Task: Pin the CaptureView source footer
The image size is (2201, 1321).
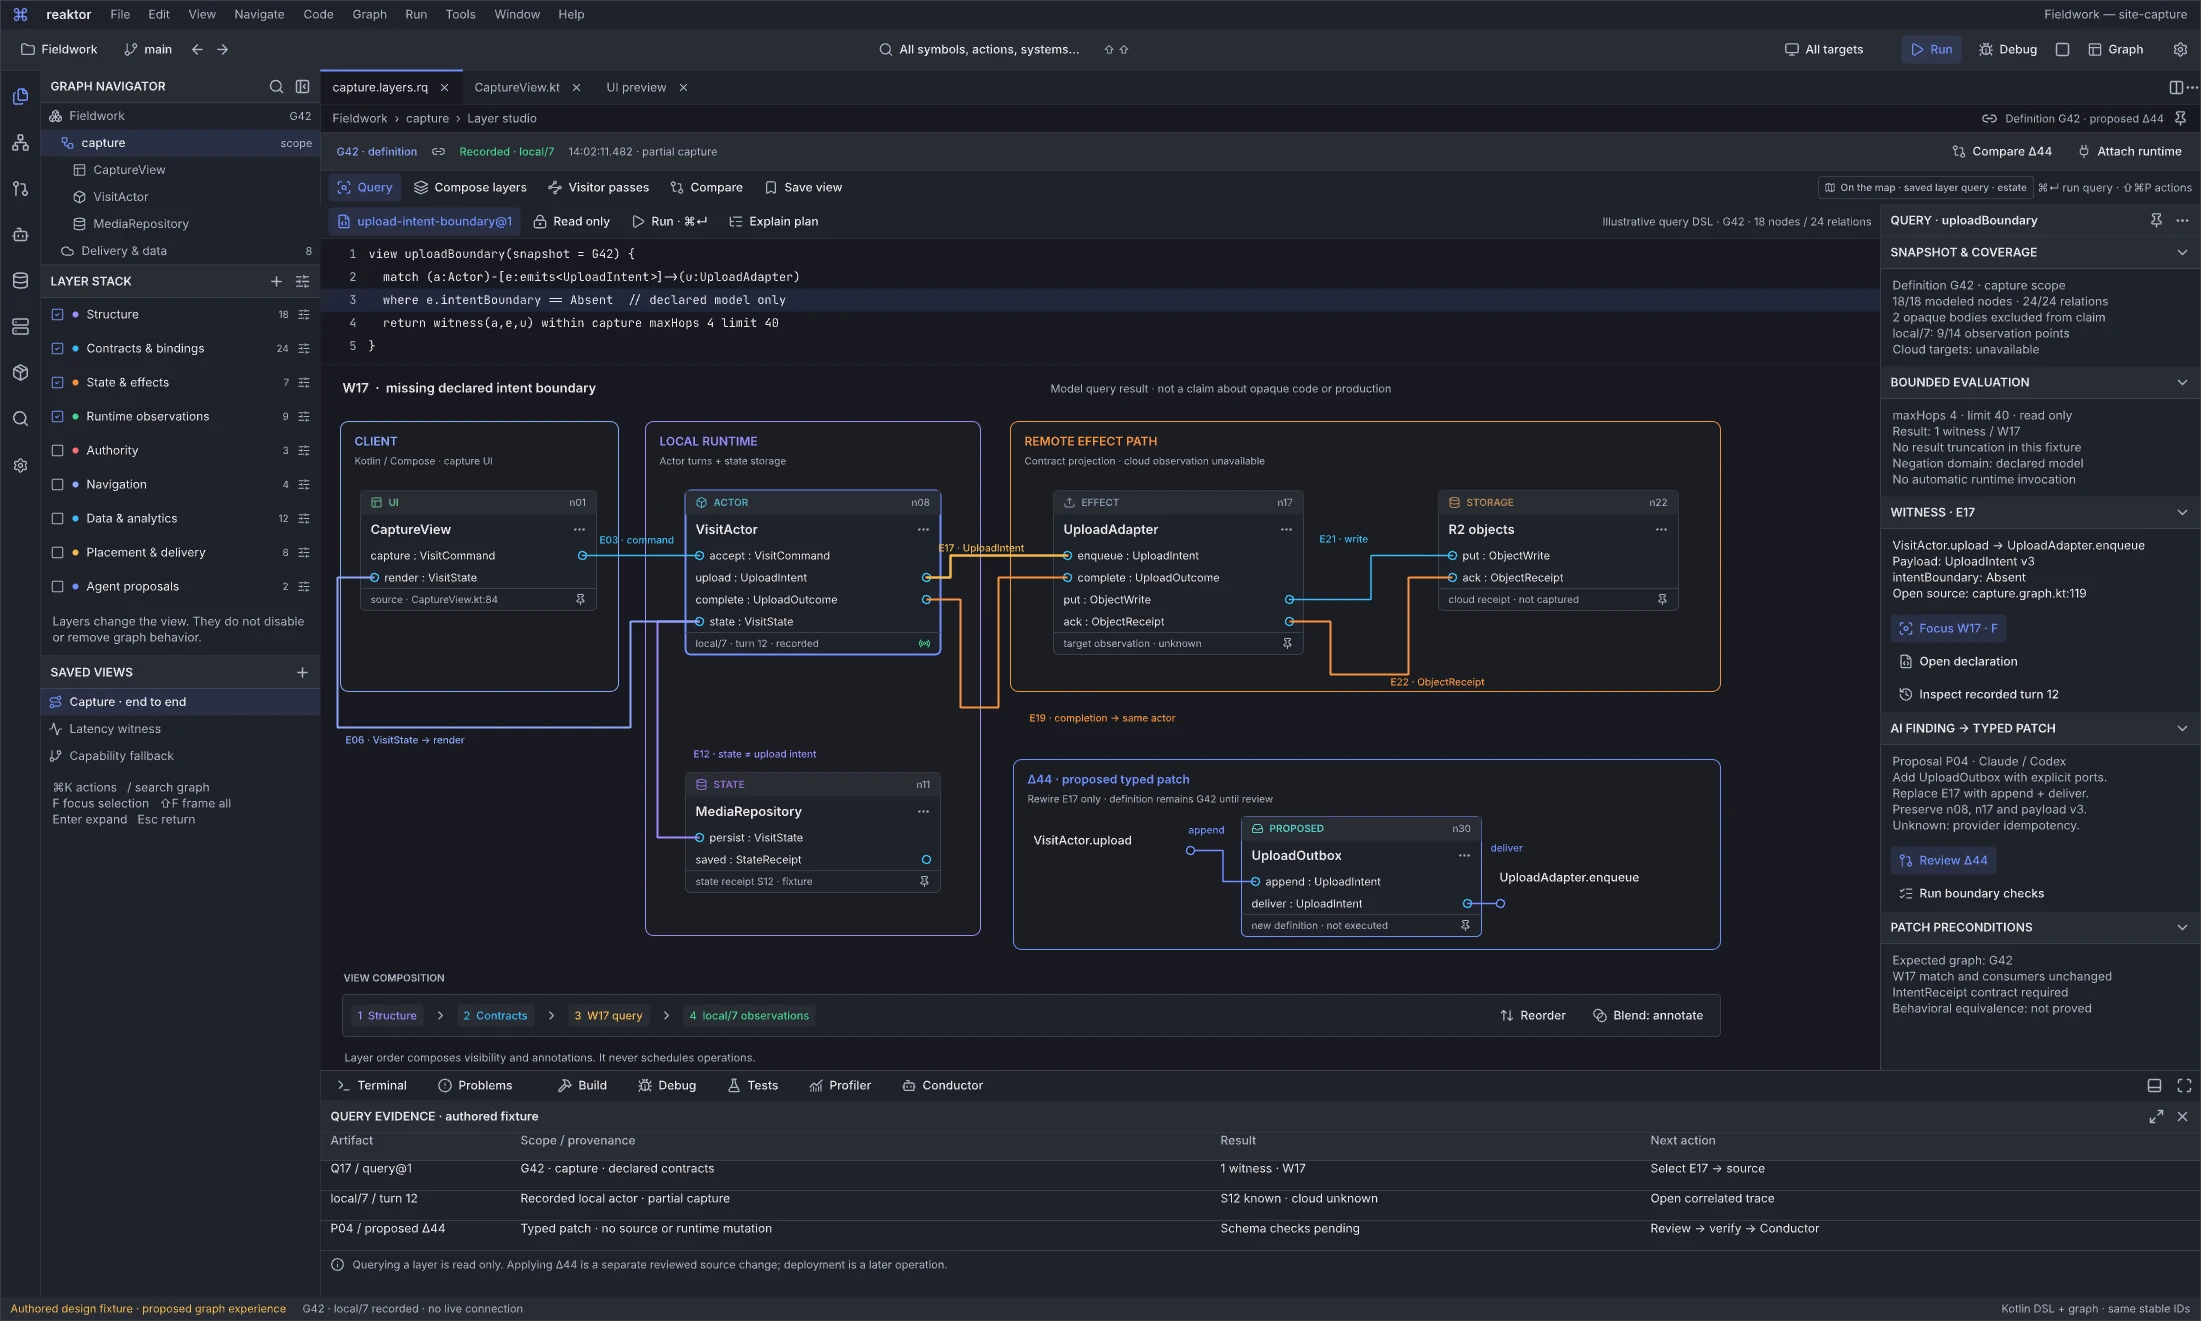Action: (580, 599)
